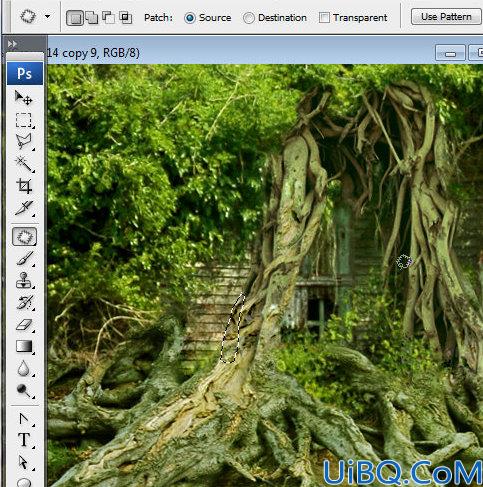Screen dimensions: 483x487
Task: Select the History Brush tool
Action: [x=24, y=302]
